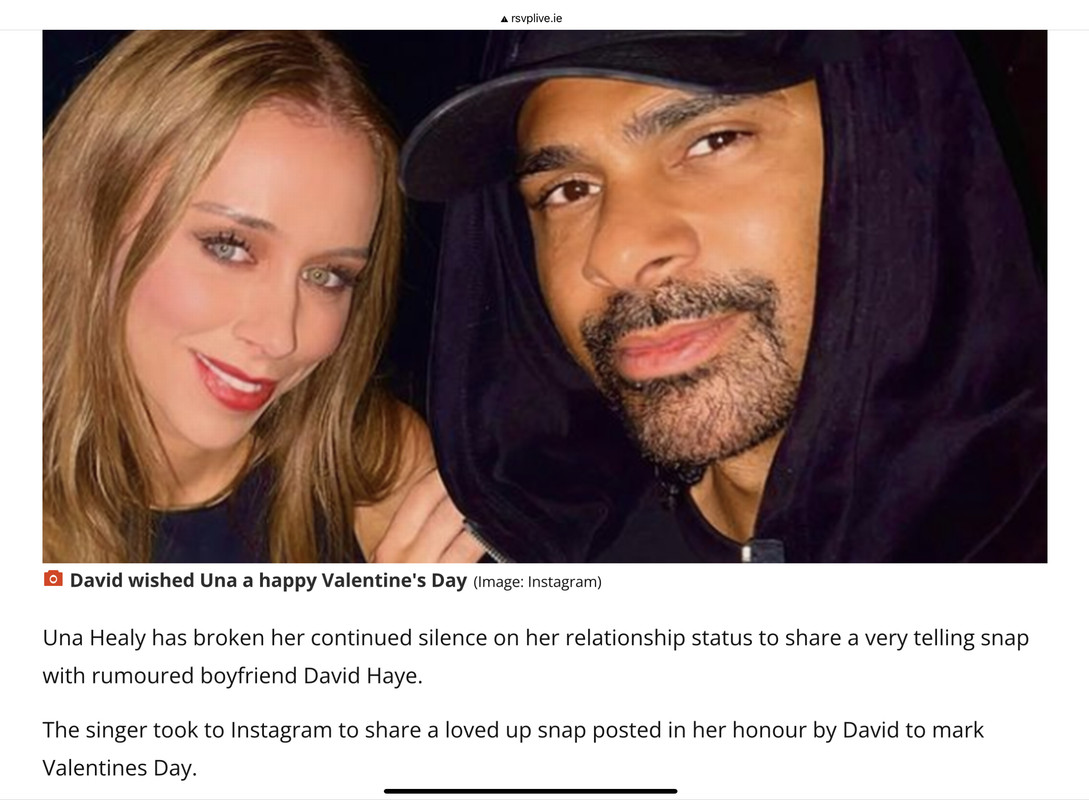1089x800 pixels.
Task: Tap the woman's red lips in the photo
Action: 234,383
